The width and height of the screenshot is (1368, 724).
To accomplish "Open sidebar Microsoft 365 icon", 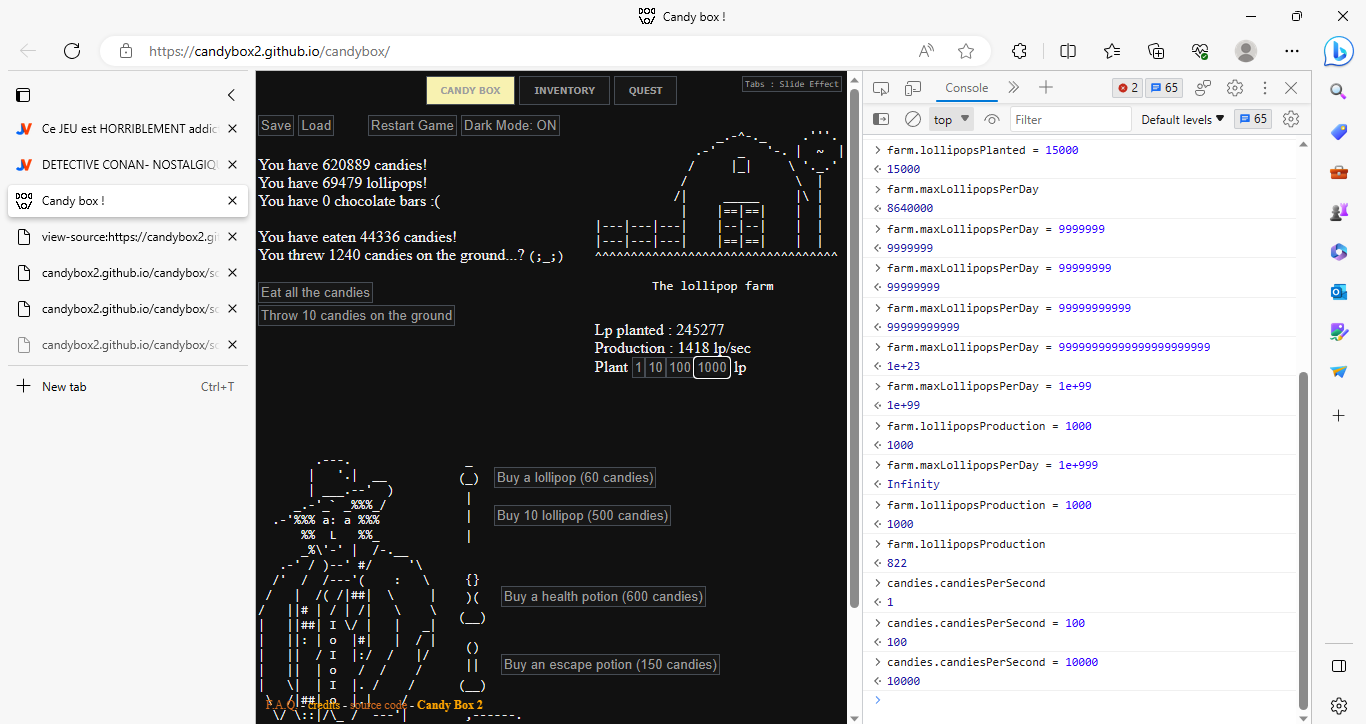I will click(1339, 251).
